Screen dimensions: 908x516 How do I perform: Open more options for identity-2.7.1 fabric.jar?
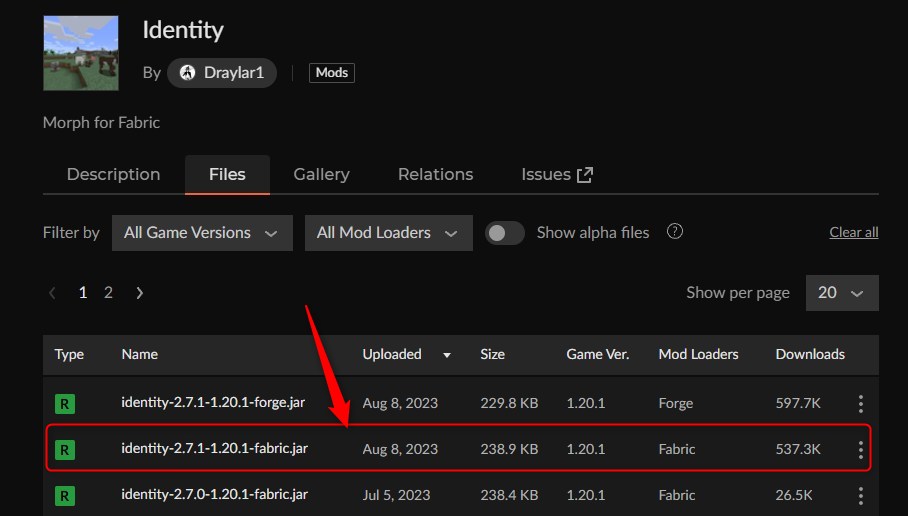(860, 450)
